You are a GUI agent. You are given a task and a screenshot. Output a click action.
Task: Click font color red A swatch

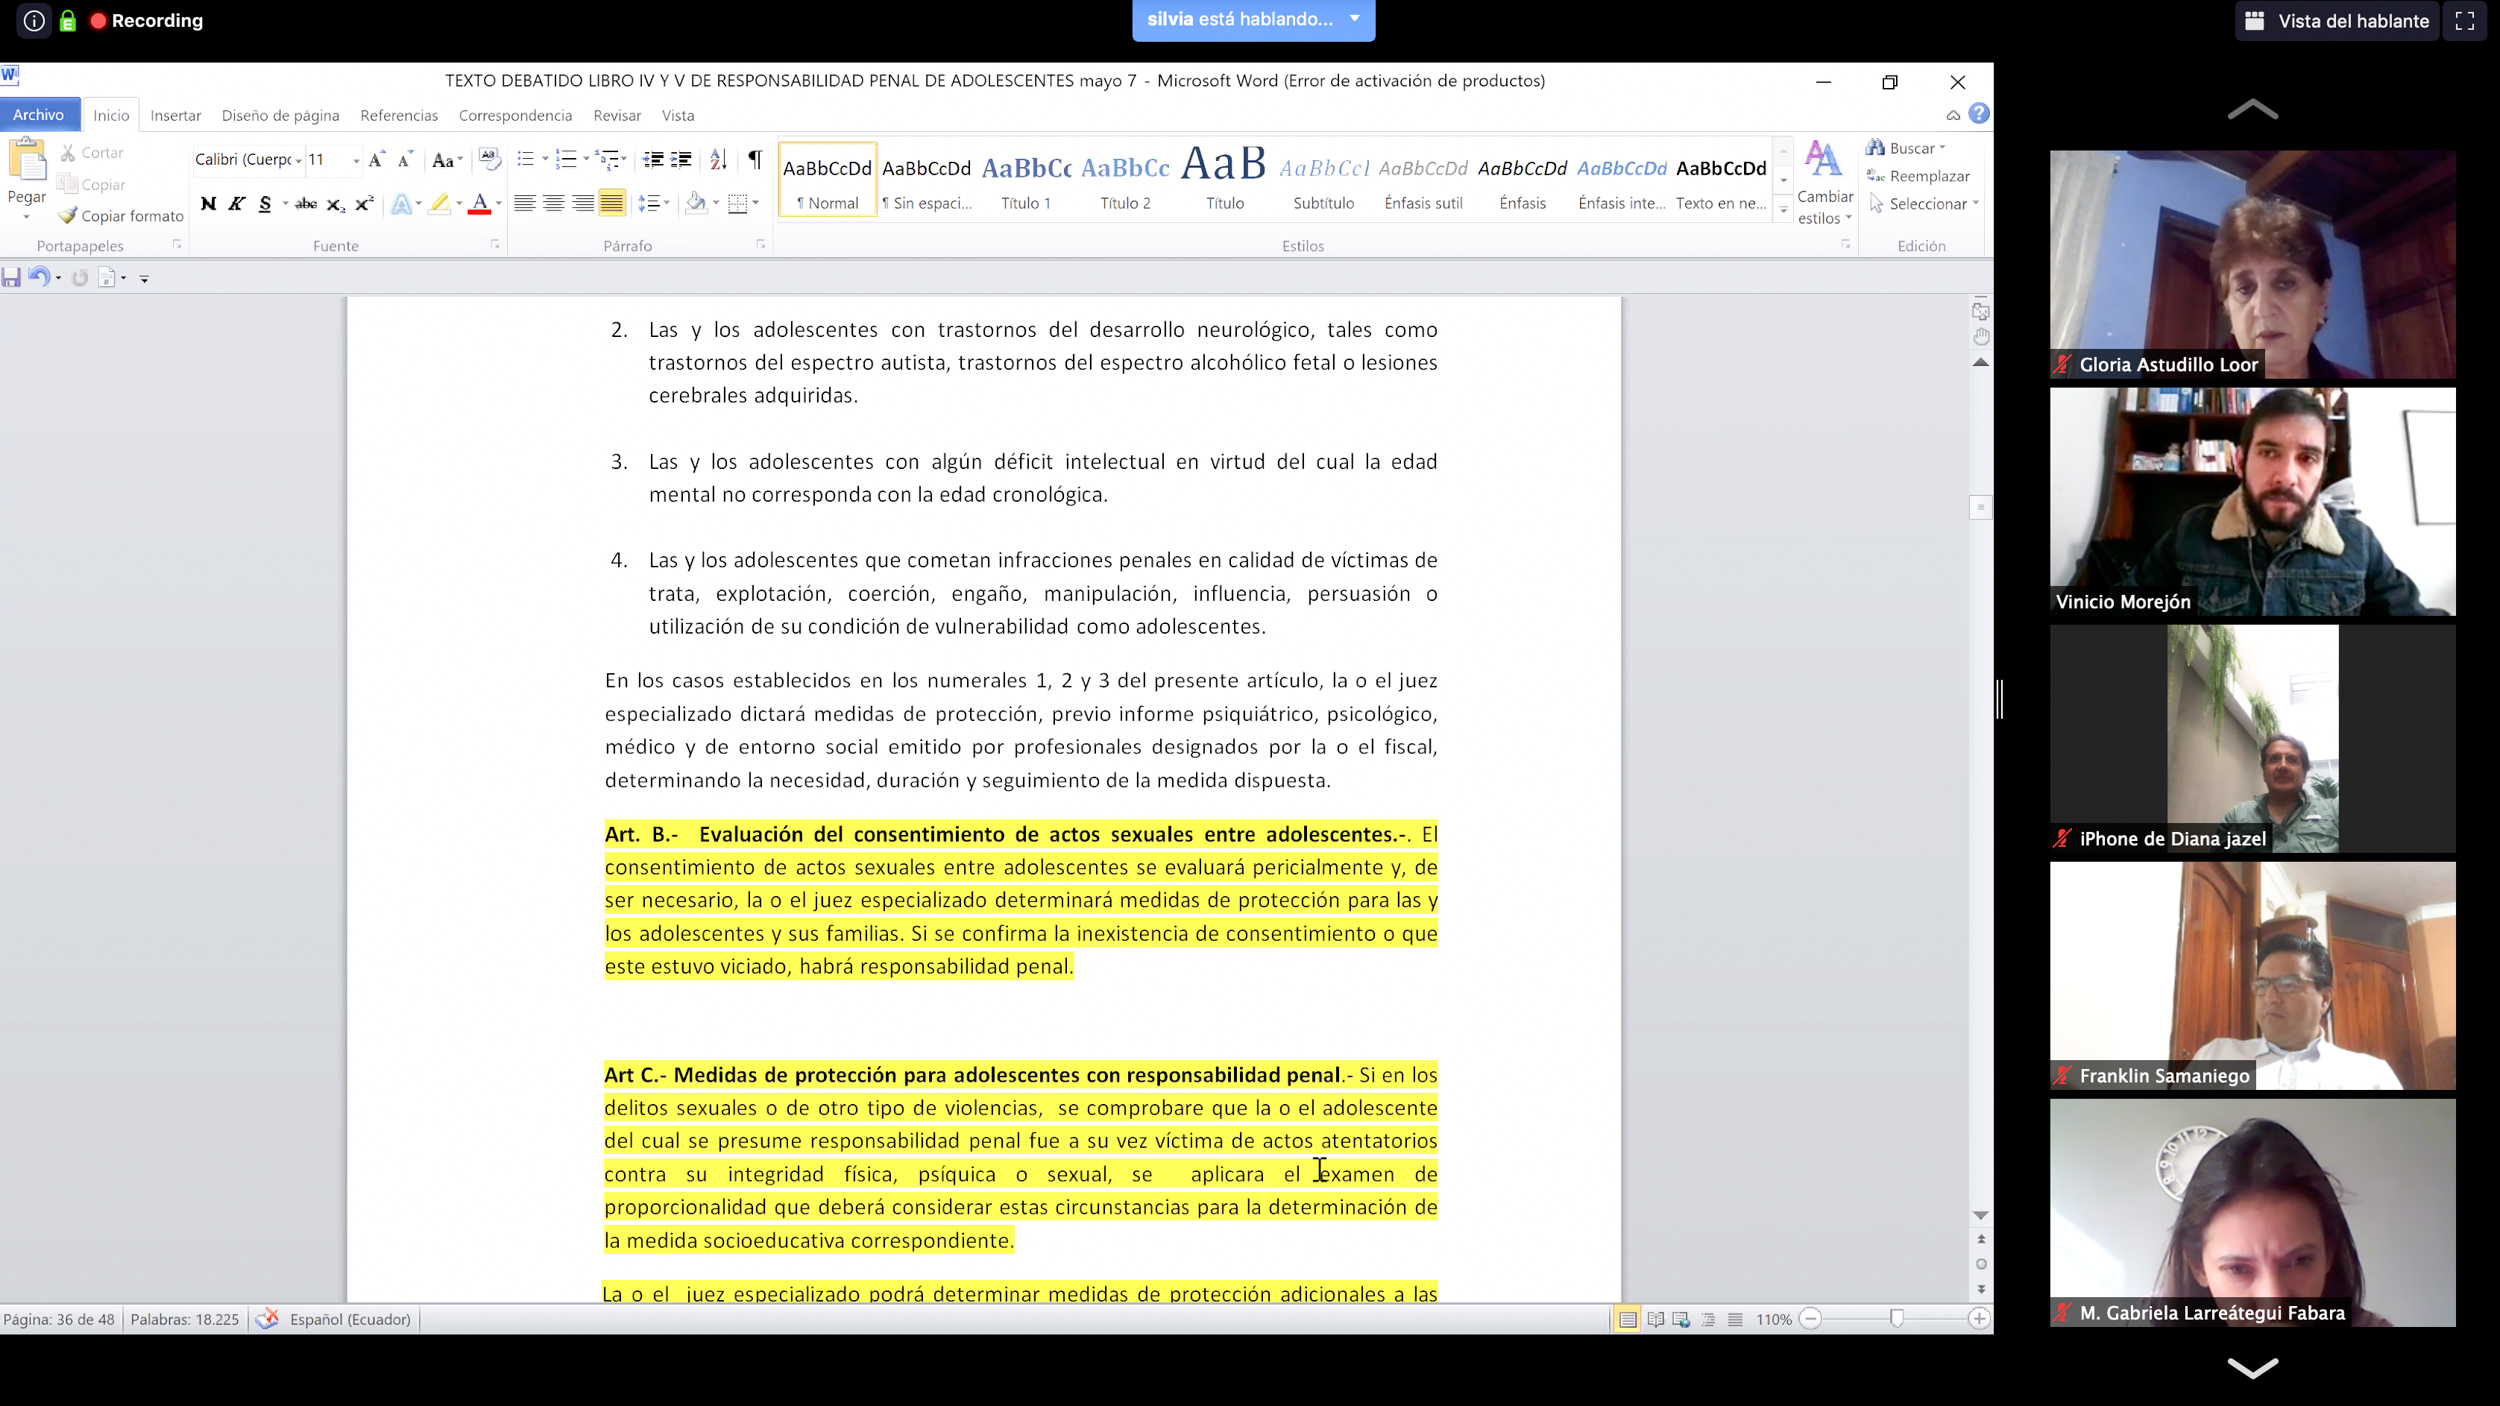click(x=480, y=204)
